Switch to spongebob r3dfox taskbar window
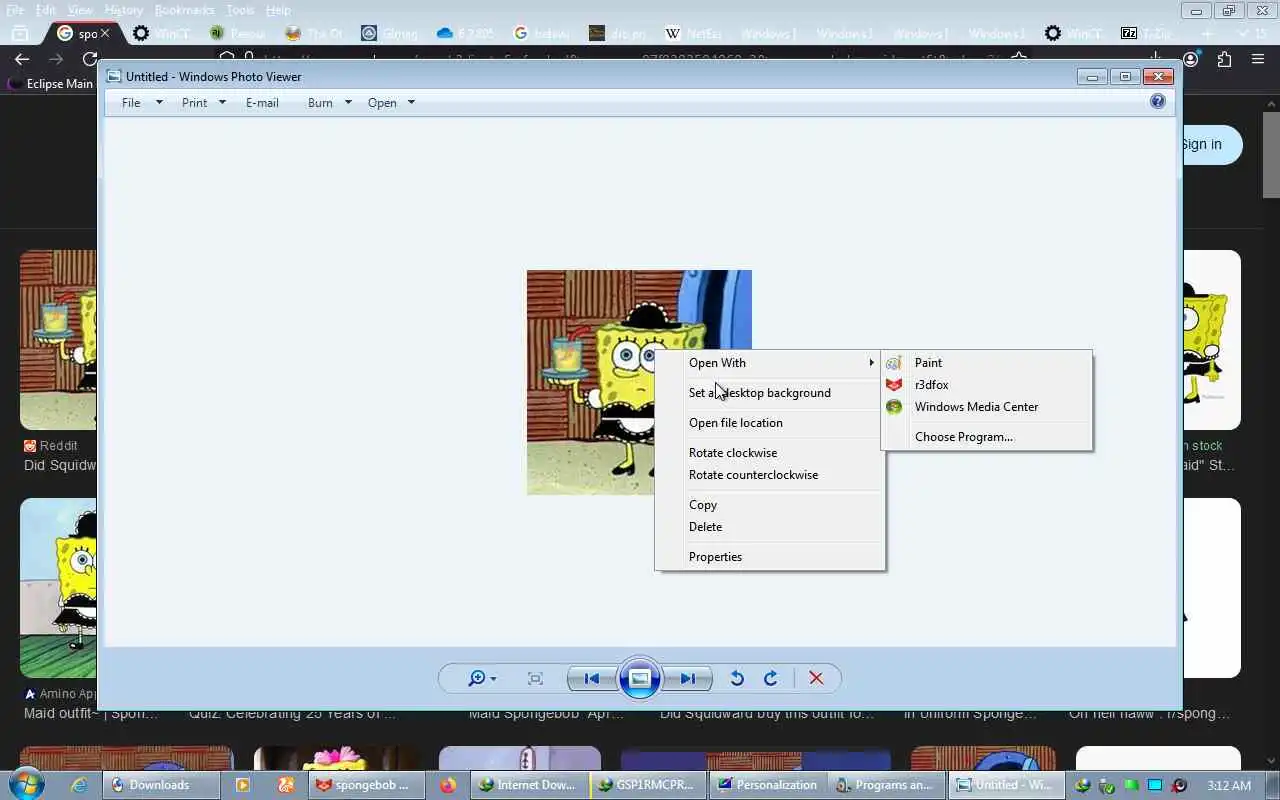The height and width of the screenshot is (800, 1280). click(x=366, y=785)
